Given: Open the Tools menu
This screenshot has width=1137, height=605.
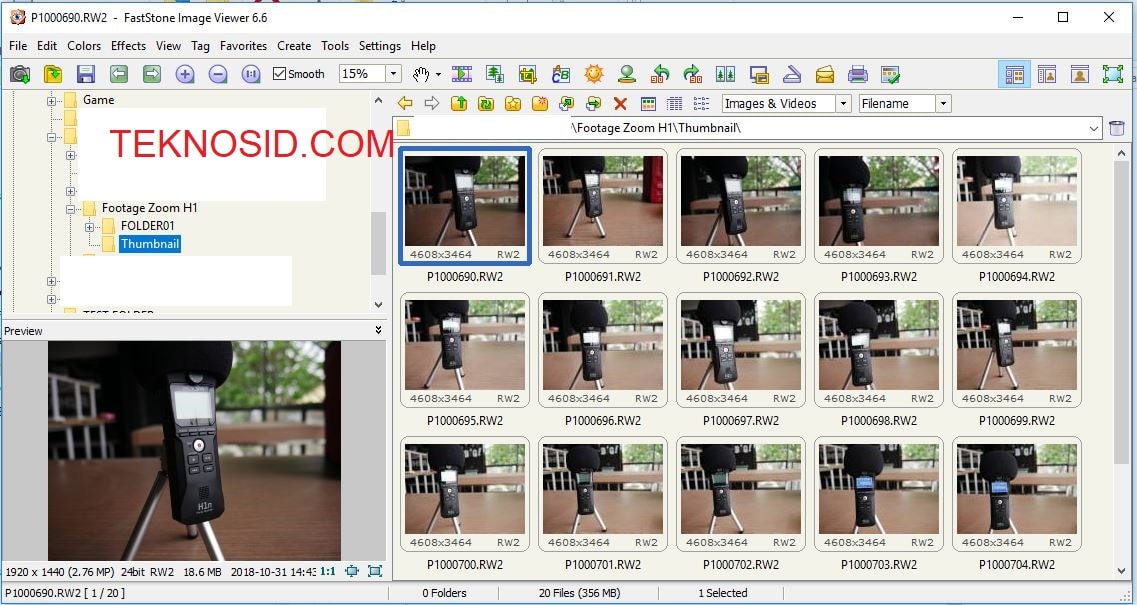Looking at the screenshot, I should pos(335,46).
